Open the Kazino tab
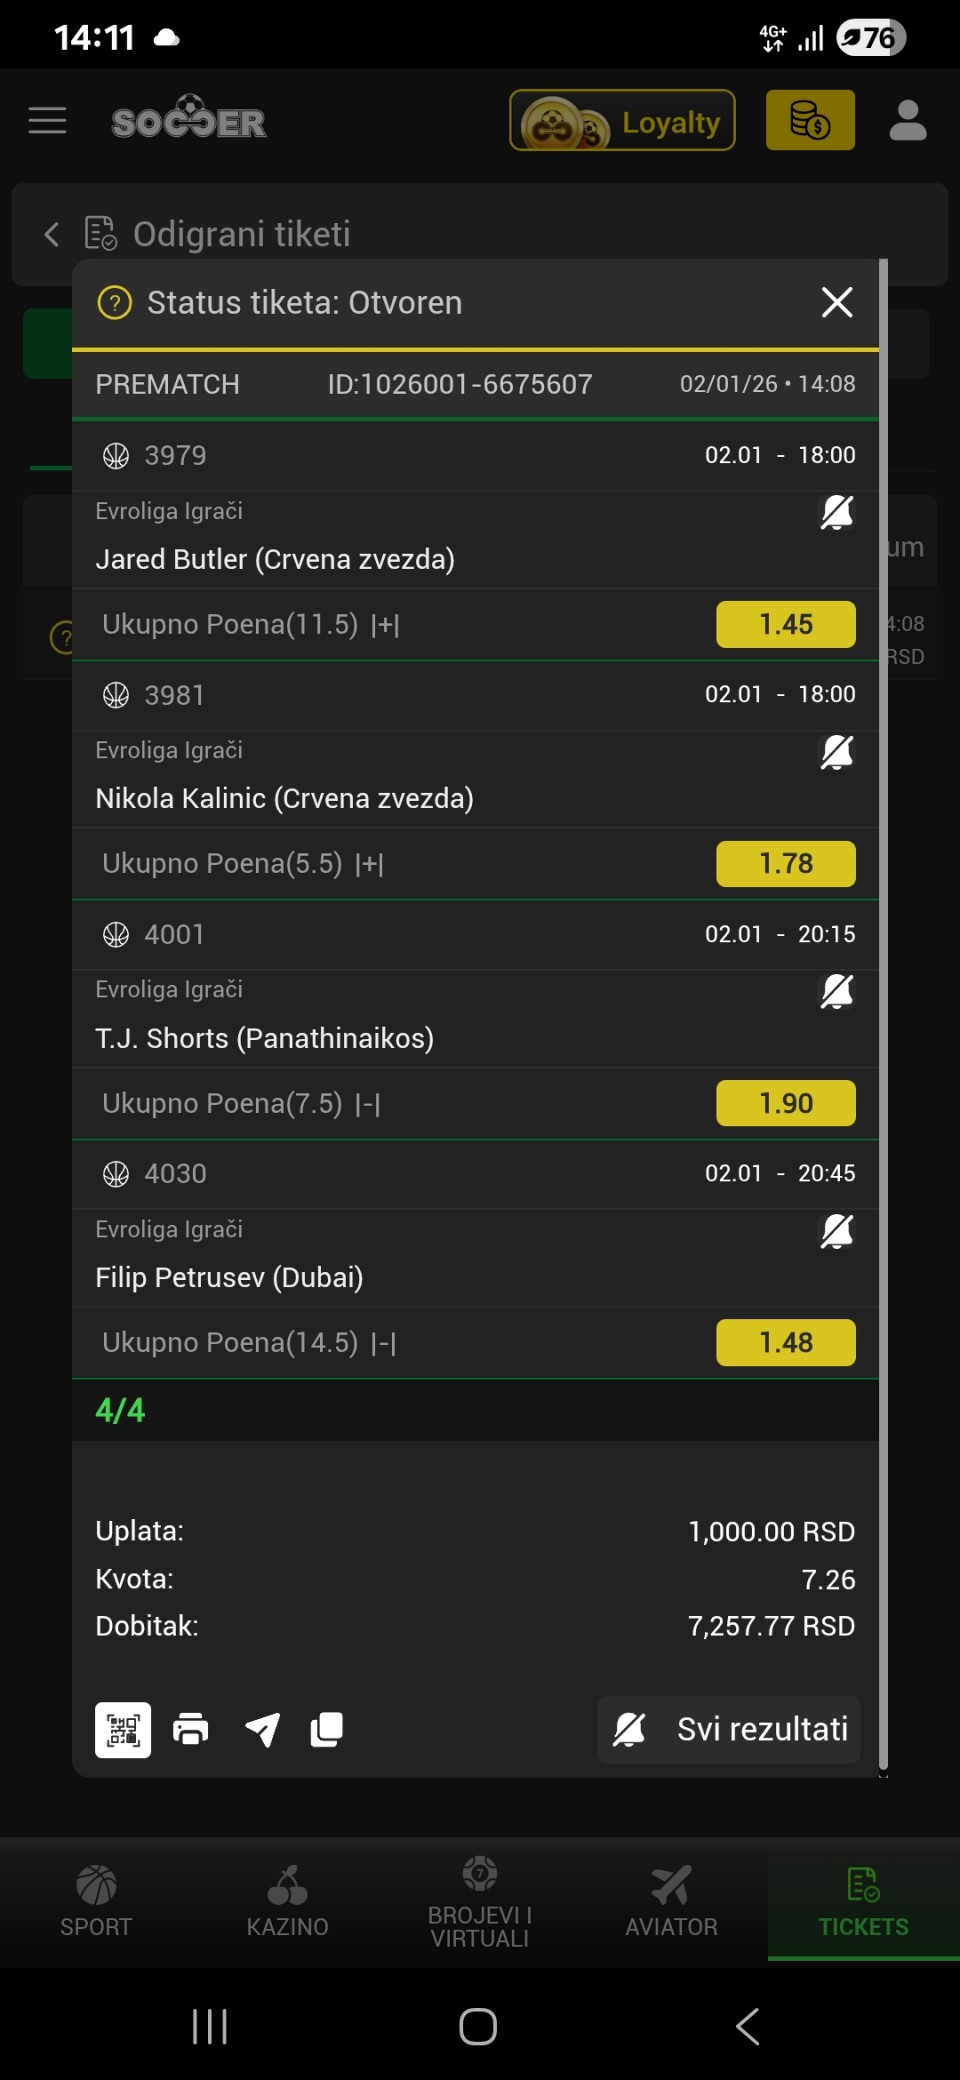The height and width of the screenshot is (2080, 960). pyautogui.click(x=288, y=1901)
